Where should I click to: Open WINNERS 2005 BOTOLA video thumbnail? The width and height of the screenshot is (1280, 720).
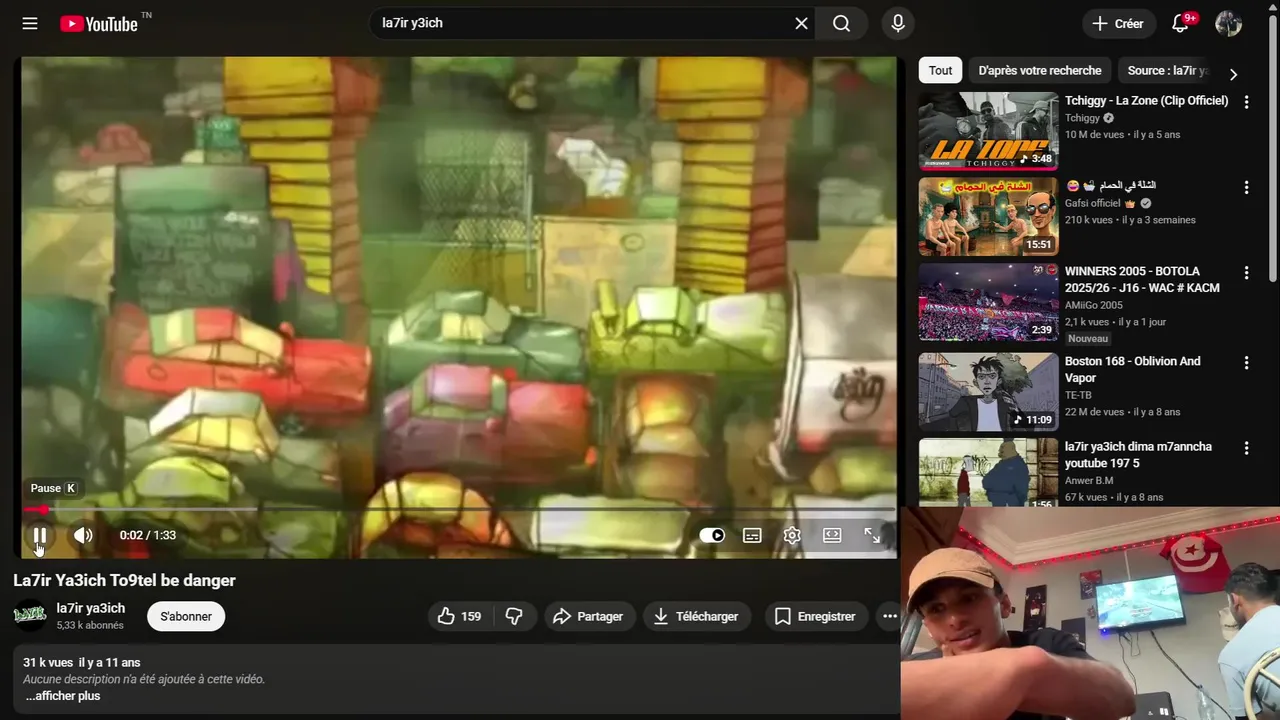click(988, 302)
